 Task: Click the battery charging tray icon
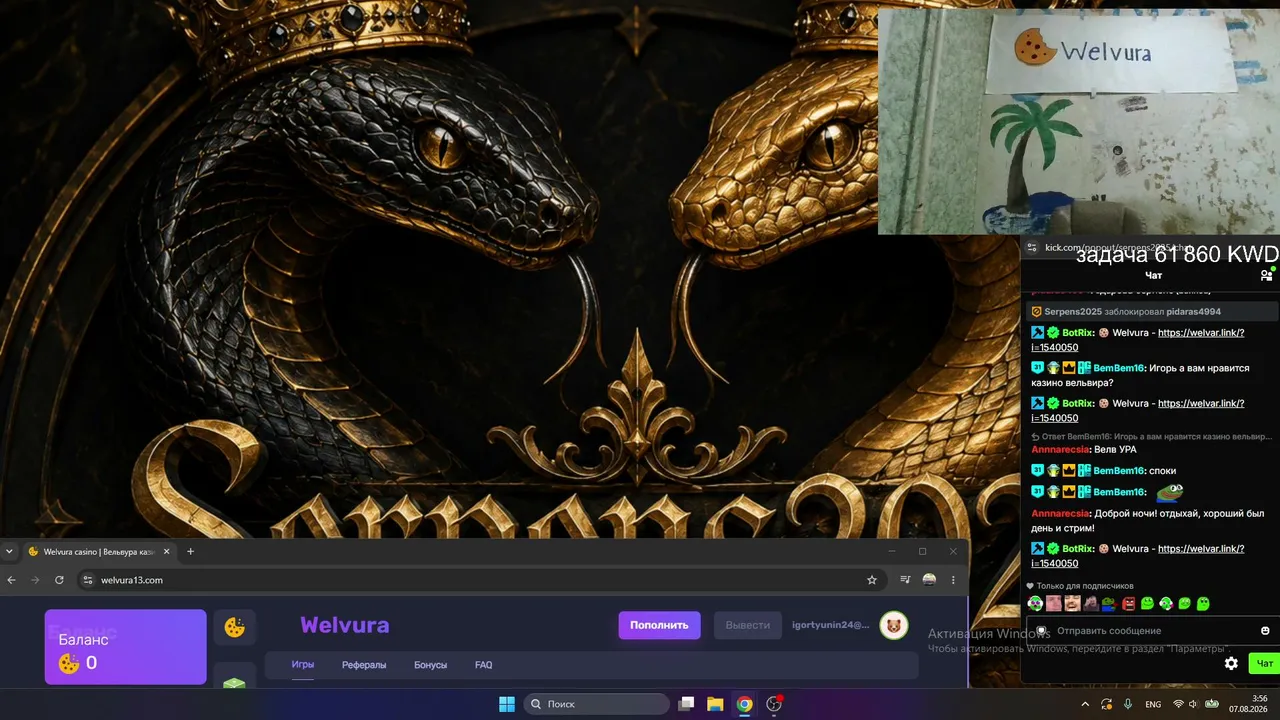point(1210,704)
